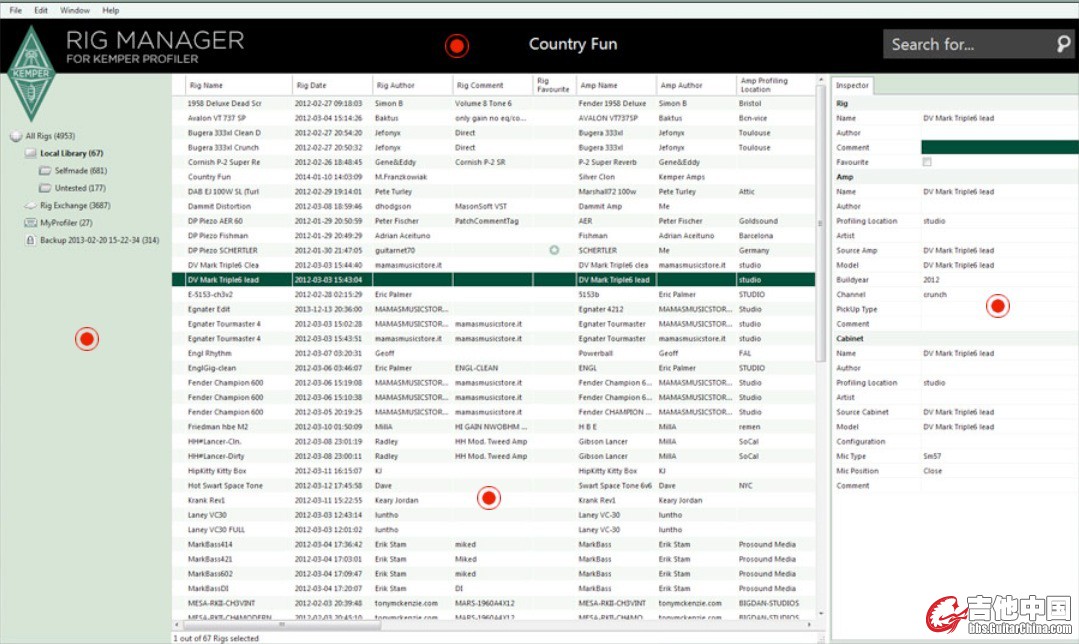Toggle the Favourite checkbox in Inspector

pos(927,162)
